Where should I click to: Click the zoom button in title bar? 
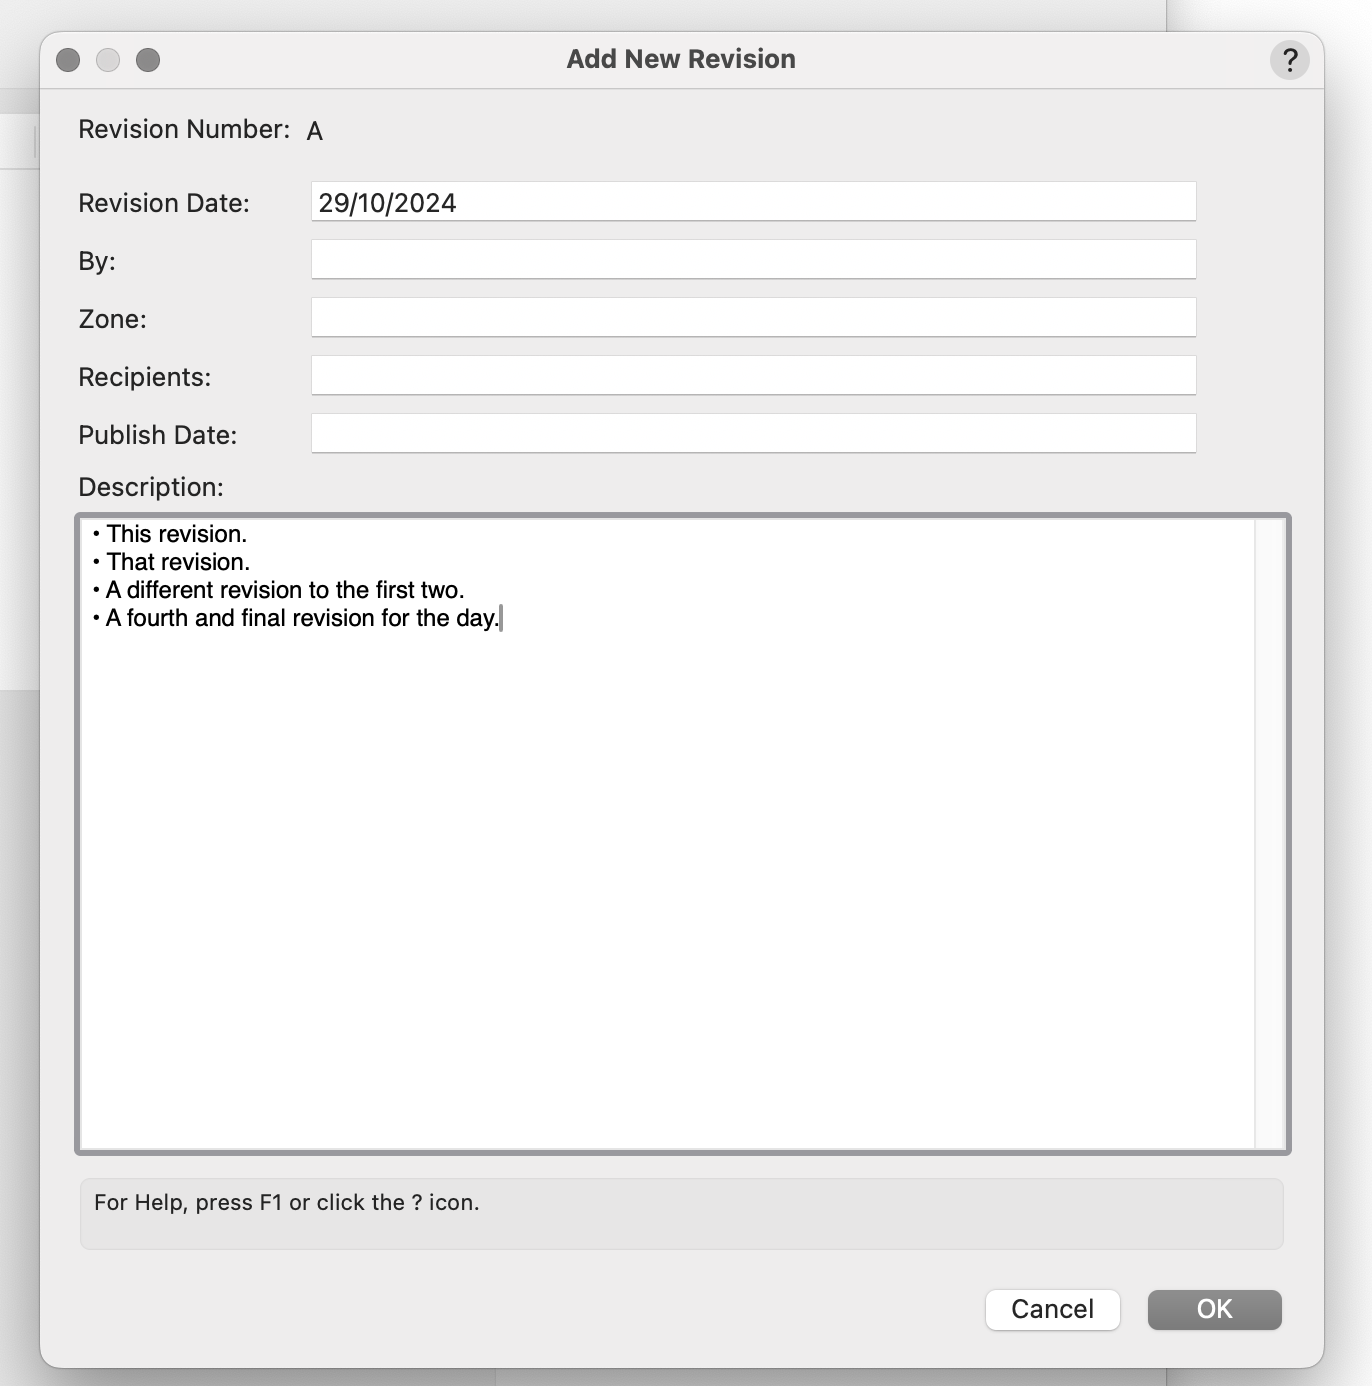tap(148, 60)
